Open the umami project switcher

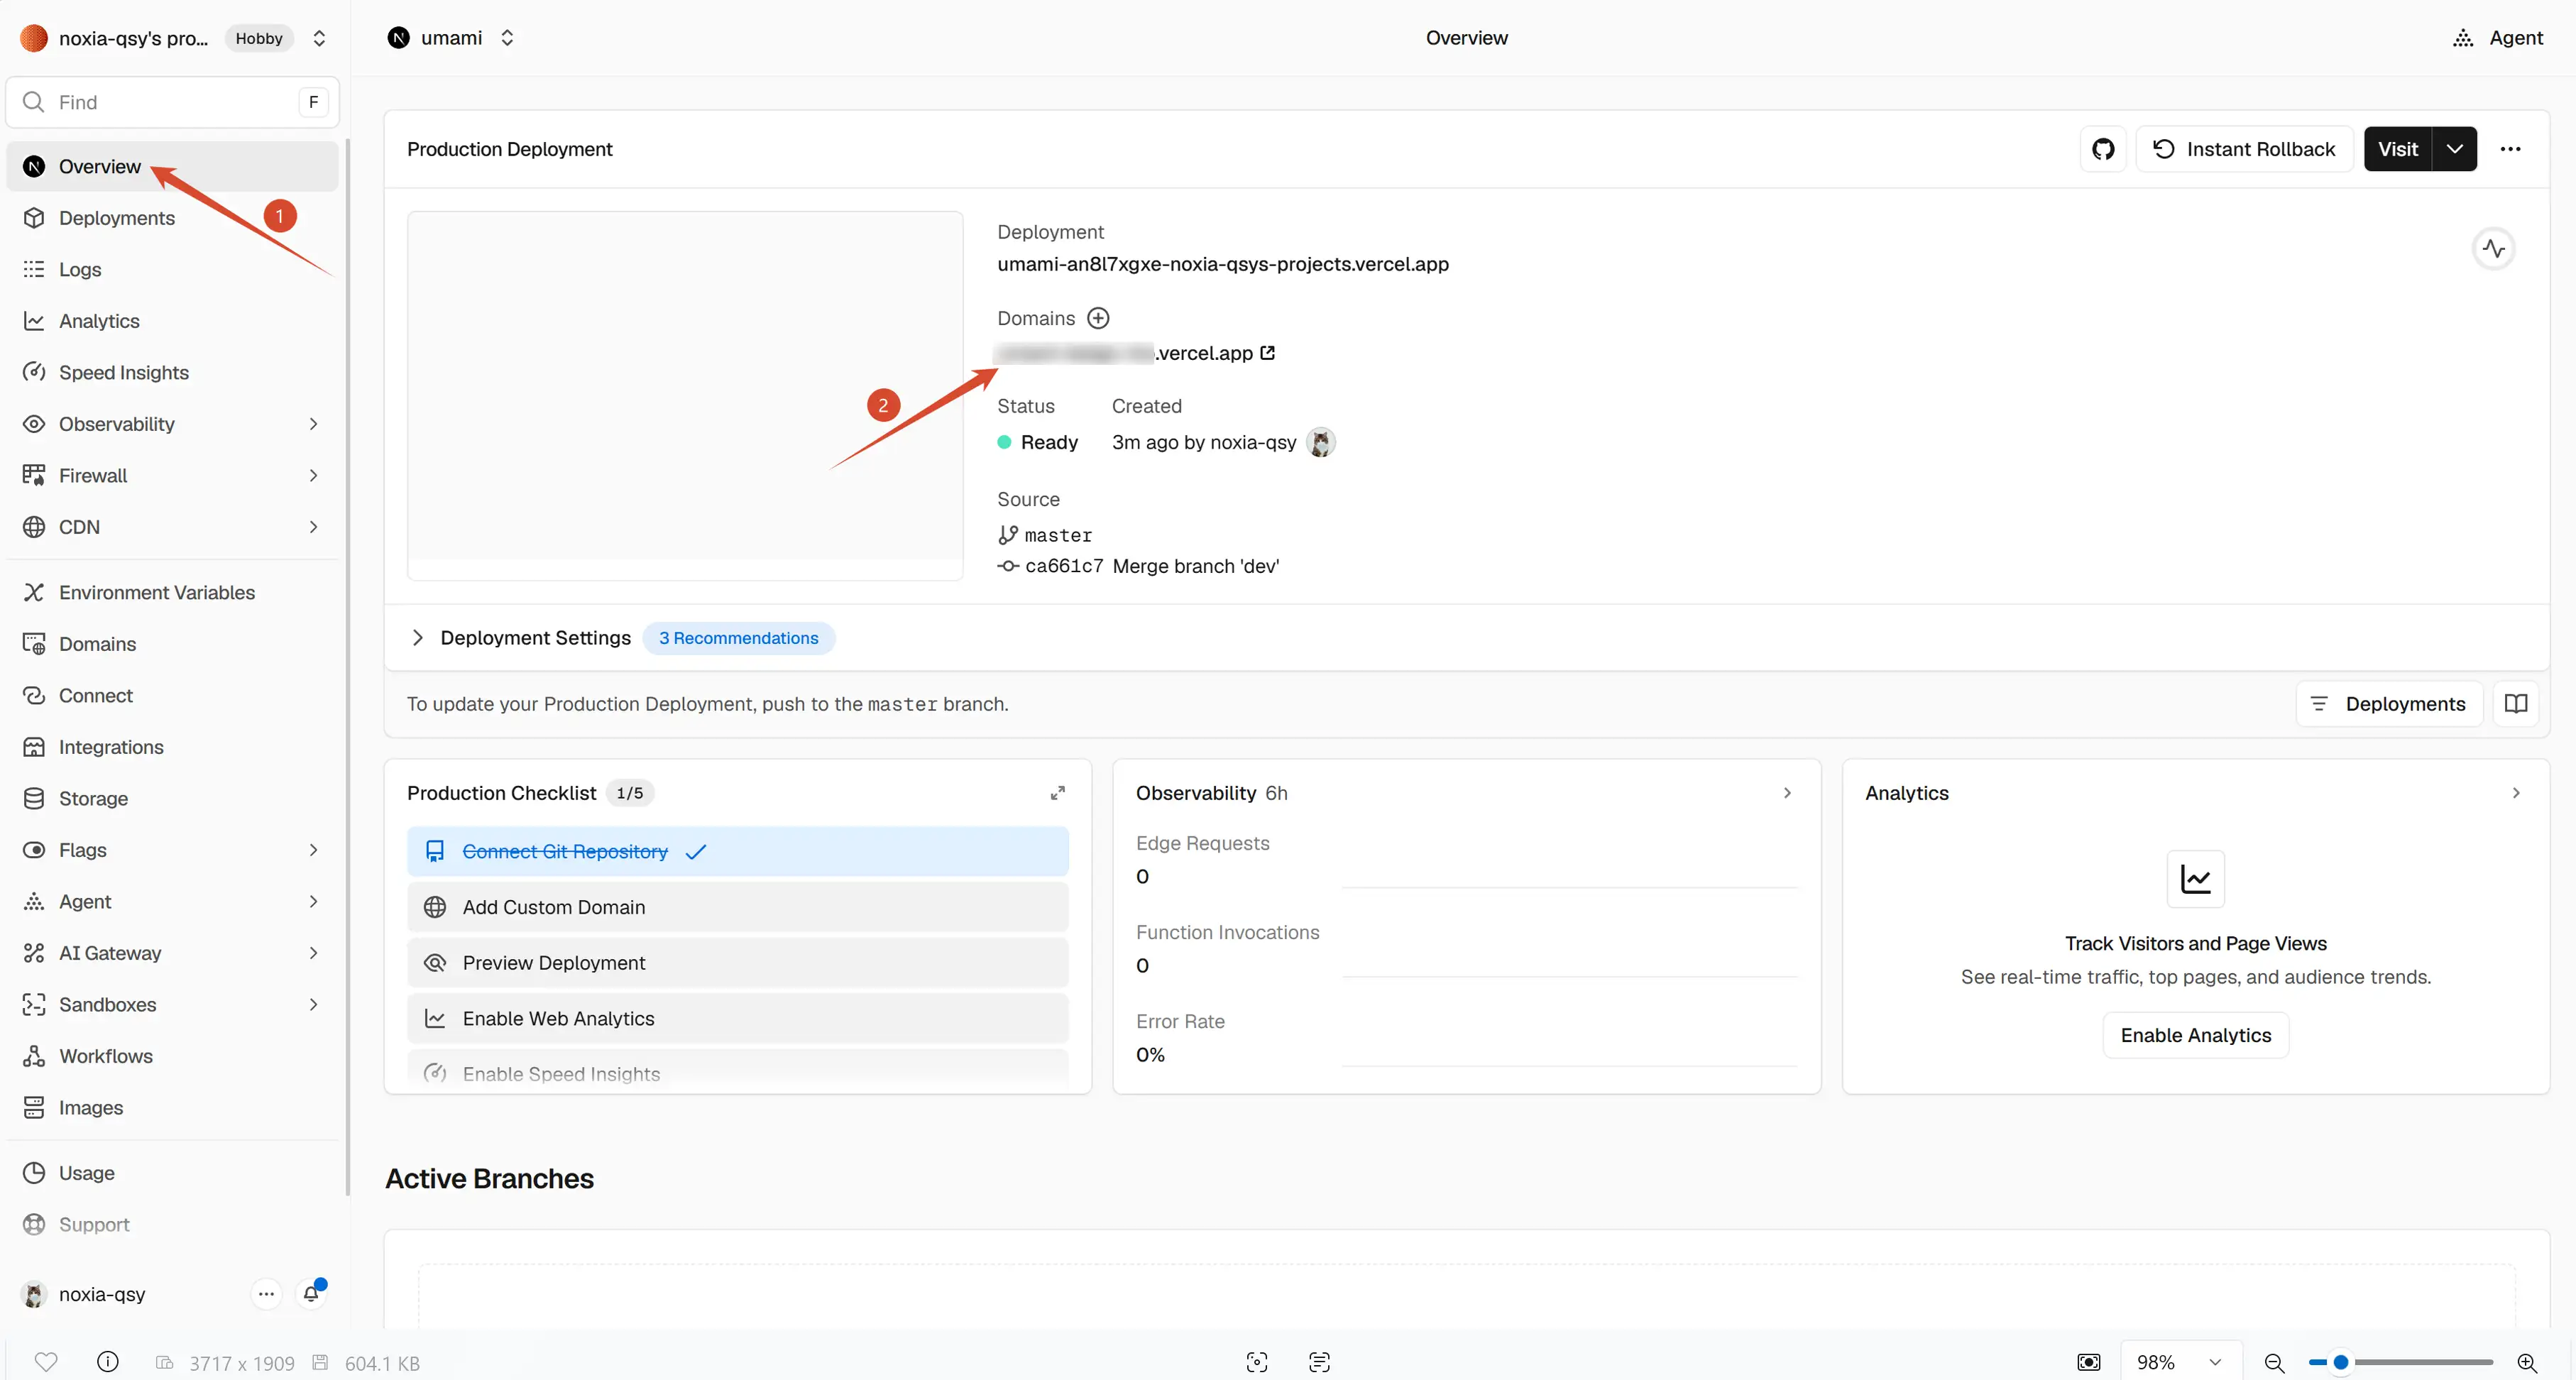click(x=451, y=38)
